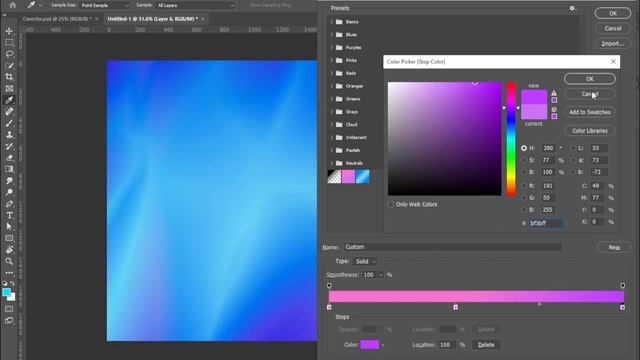Select the Rectangle shape tool
Screen dimensions: 640x360
point(9,238)
